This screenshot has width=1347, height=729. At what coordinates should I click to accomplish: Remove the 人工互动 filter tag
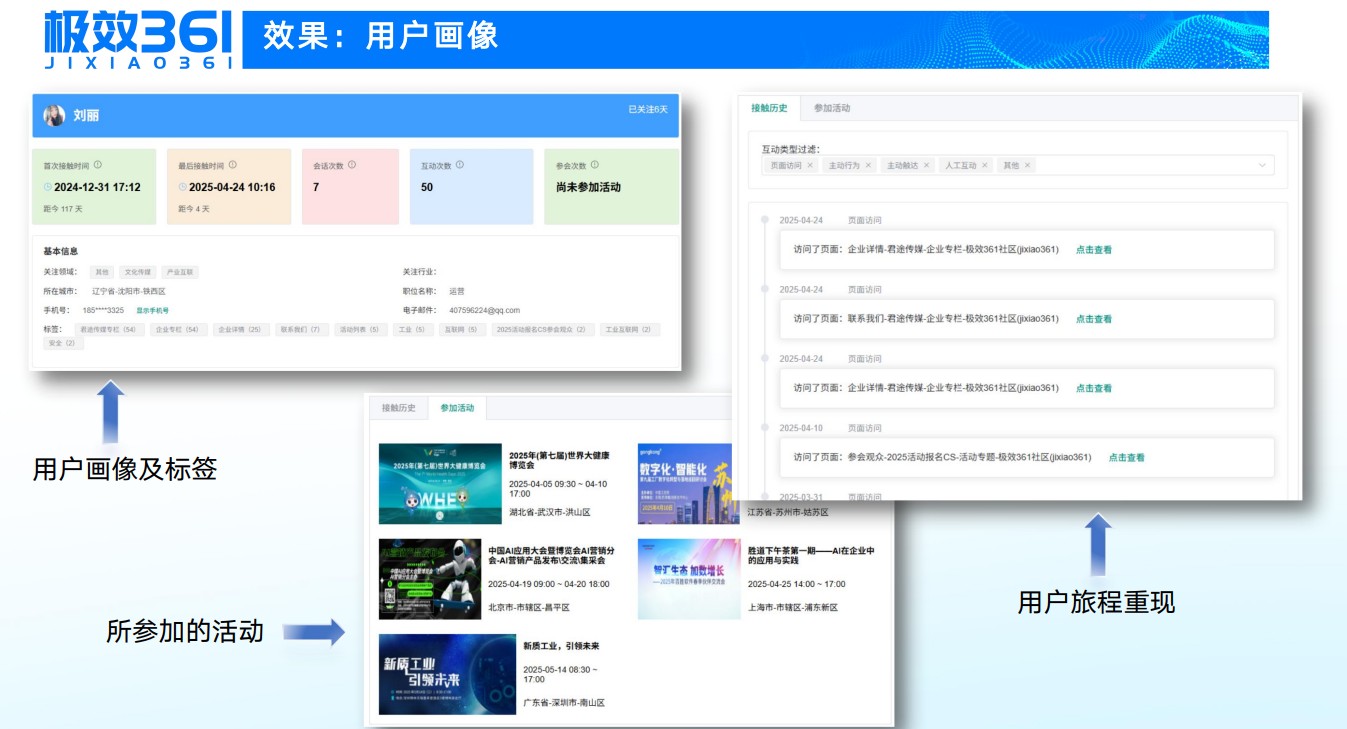coord(984,165)
